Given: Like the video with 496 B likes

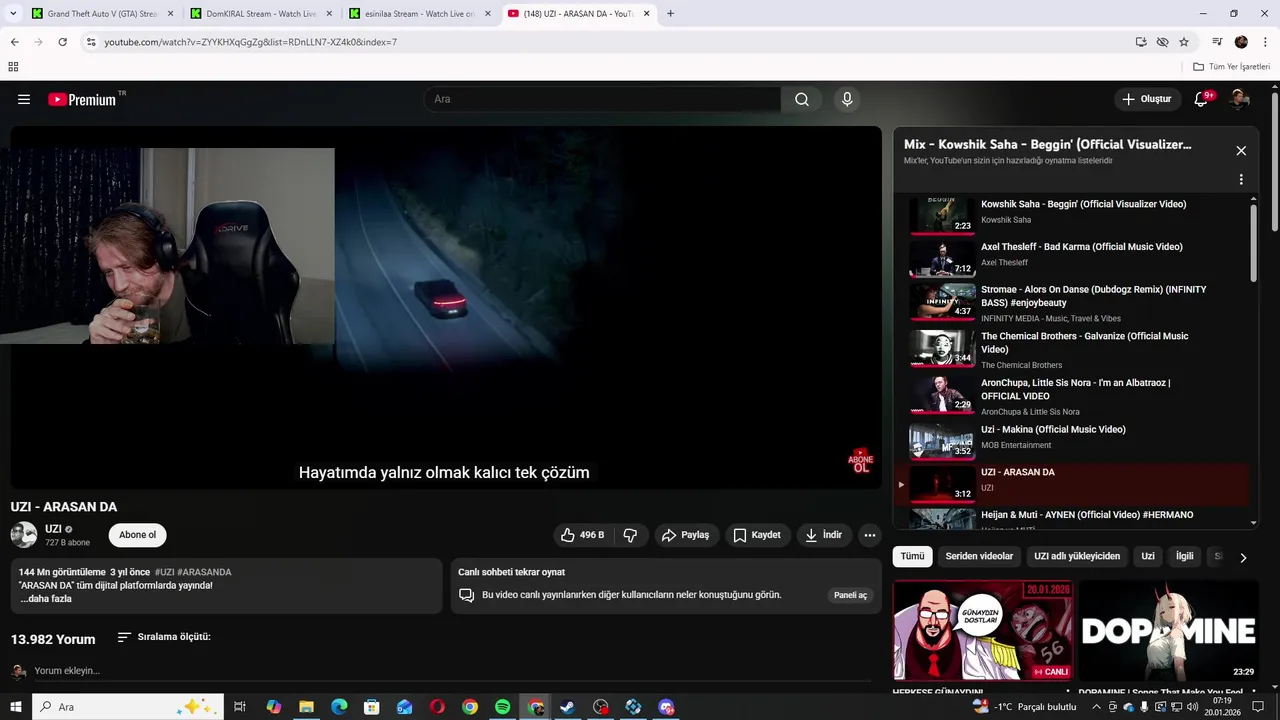Looking at the screenshot, I should point(583,535).
